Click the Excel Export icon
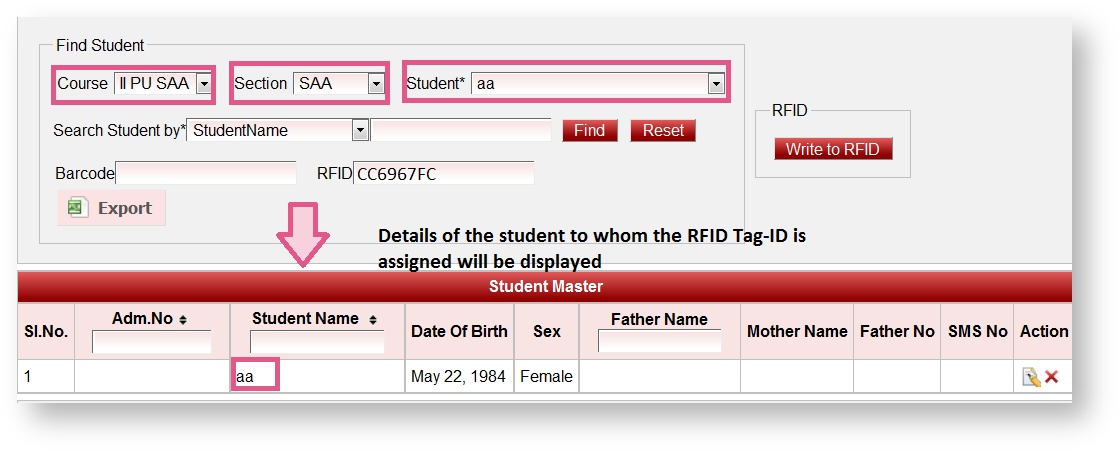This screenshot has width=1120, height=451. pyautogui.click(x=75, y=208)
